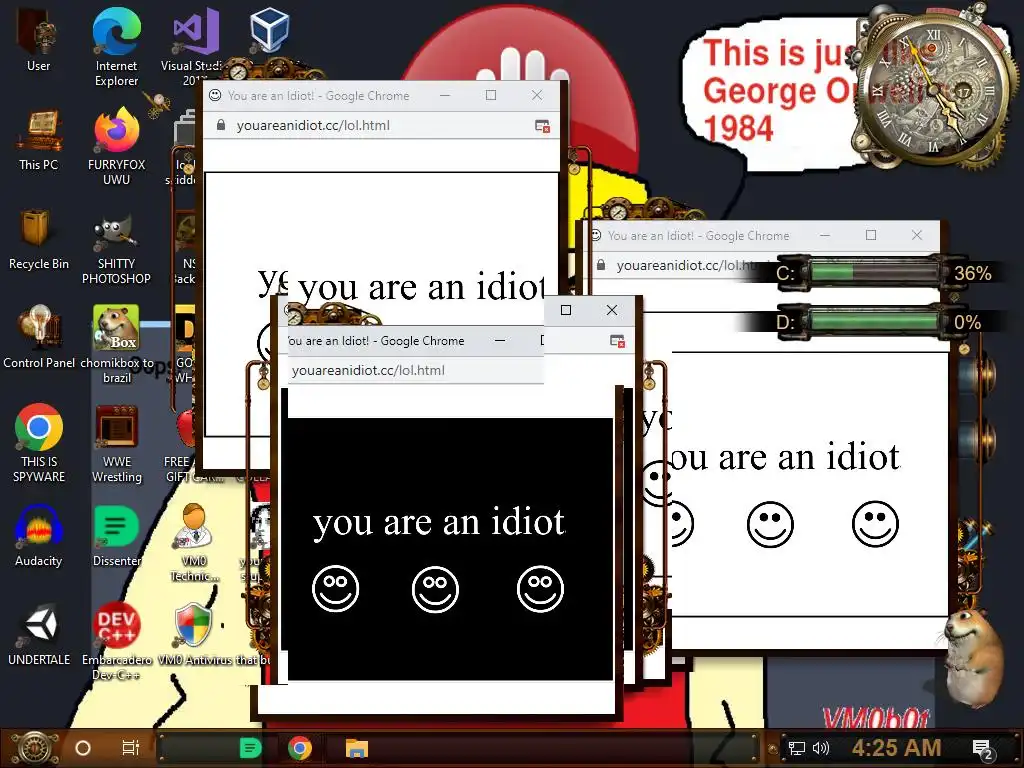Screen dimensions: 1024x768
Task: Click Chrome icon on the taskbar
Action: 300,748
